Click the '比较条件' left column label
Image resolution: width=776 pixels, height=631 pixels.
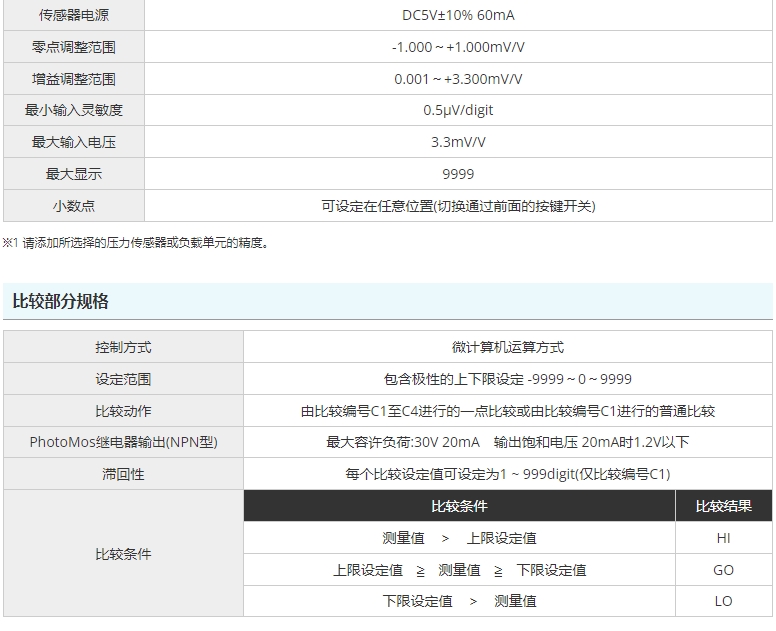click(123, 554)
